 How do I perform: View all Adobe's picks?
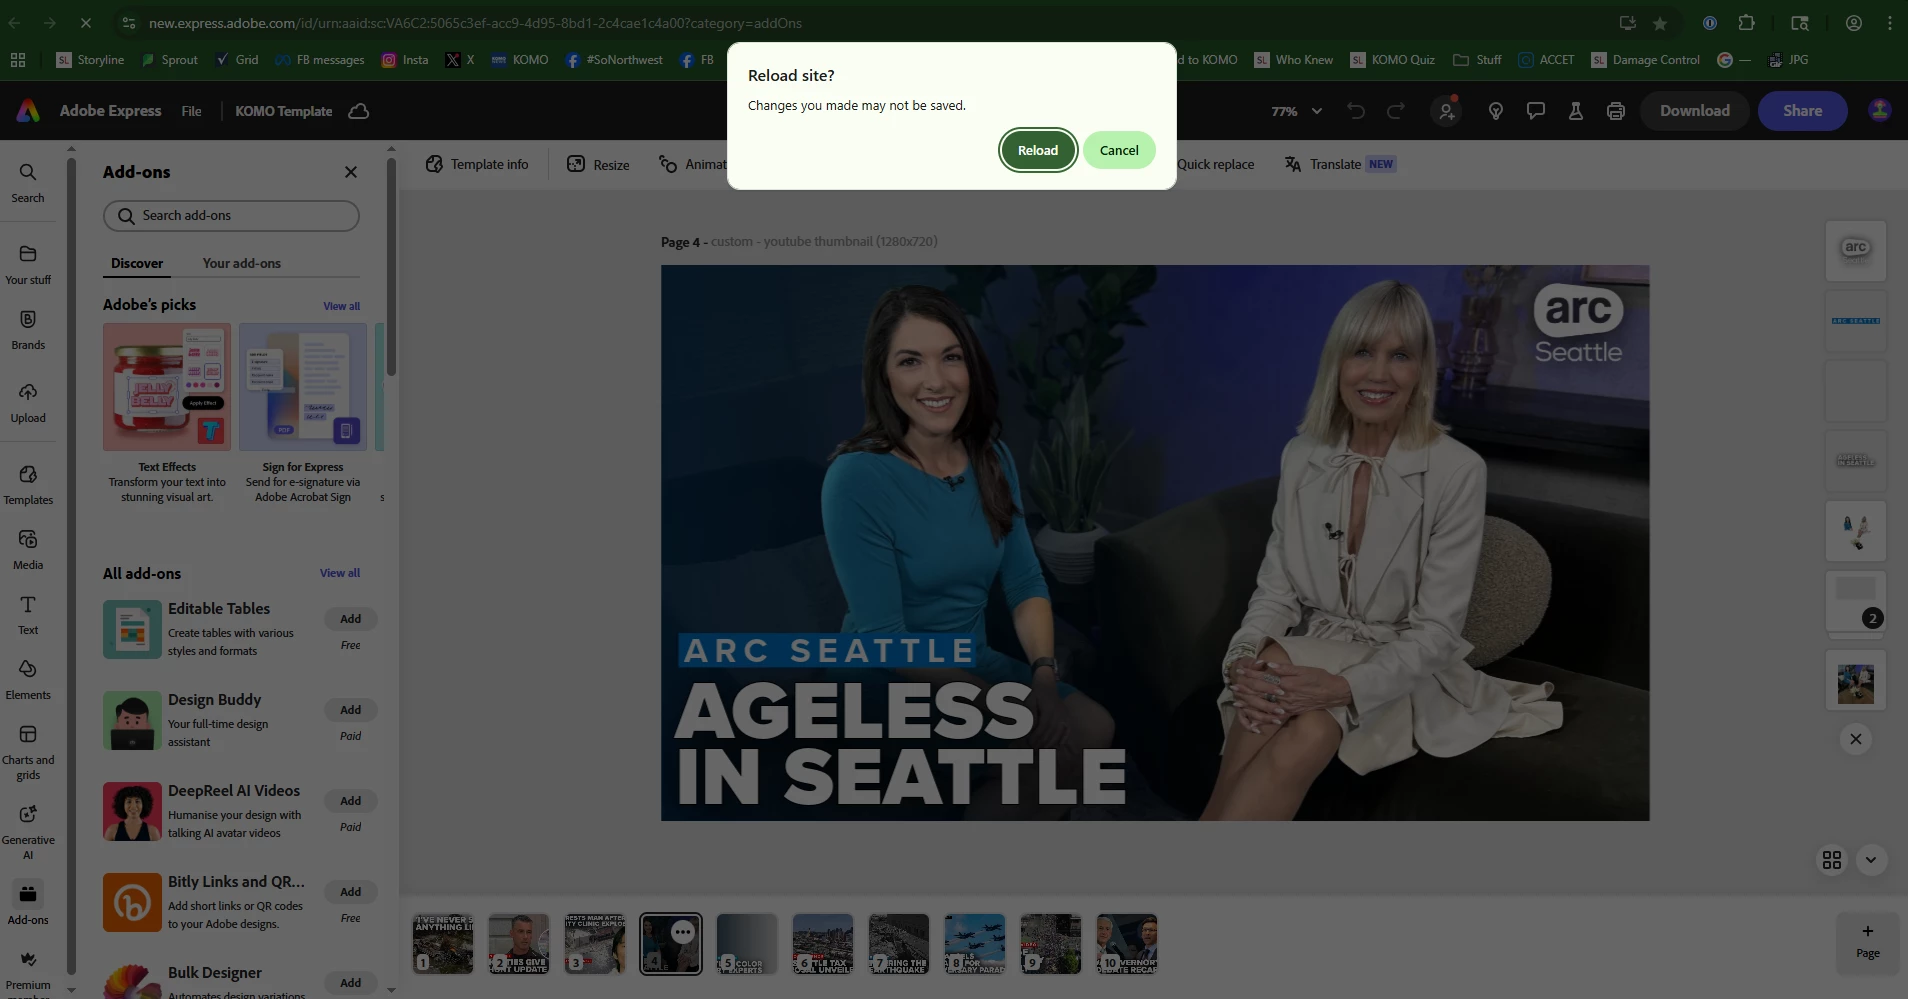tap(341, 306)
